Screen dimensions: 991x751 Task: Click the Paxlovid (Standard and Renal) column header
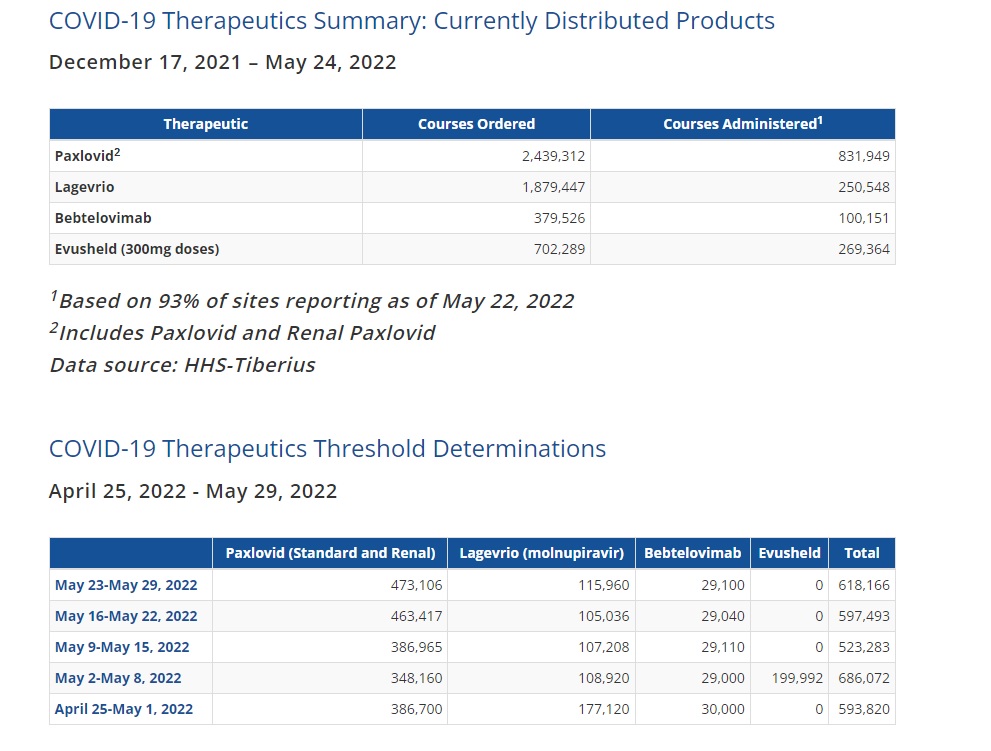[x=330, y=553]
